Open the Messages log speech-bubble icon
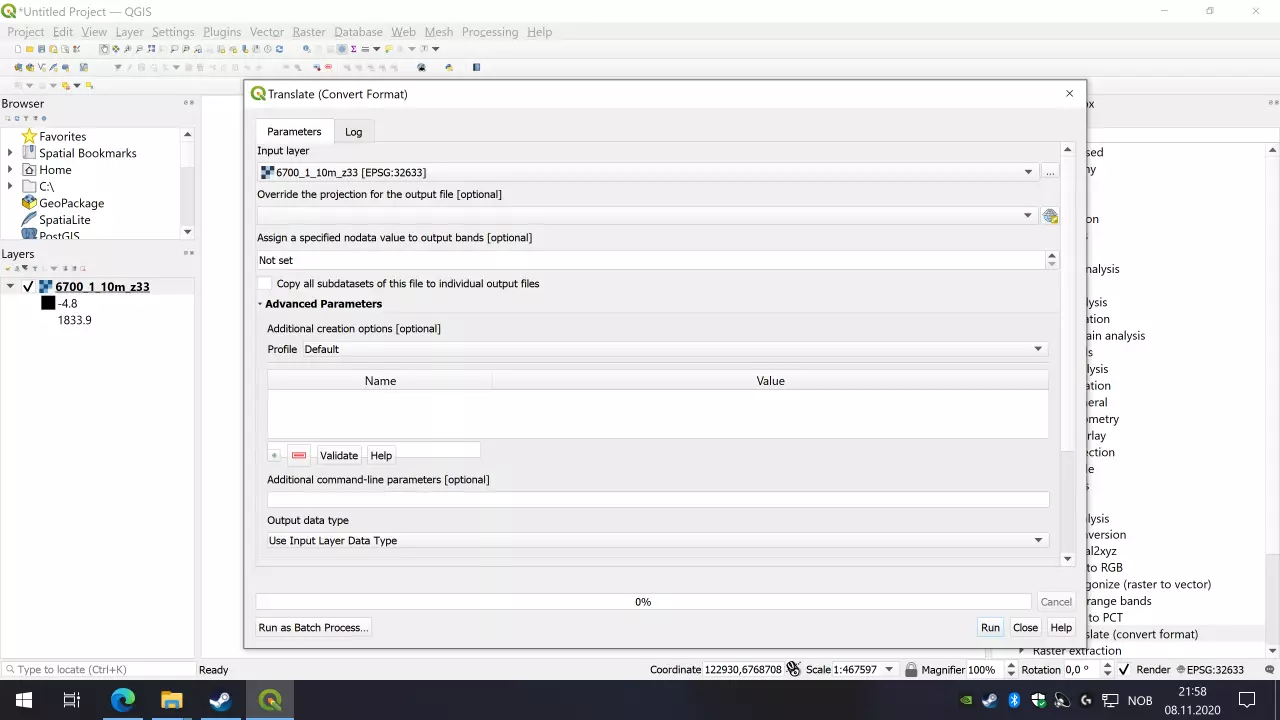Image resolution: width=1280 pixels, height=720 pixels. 1271,670
